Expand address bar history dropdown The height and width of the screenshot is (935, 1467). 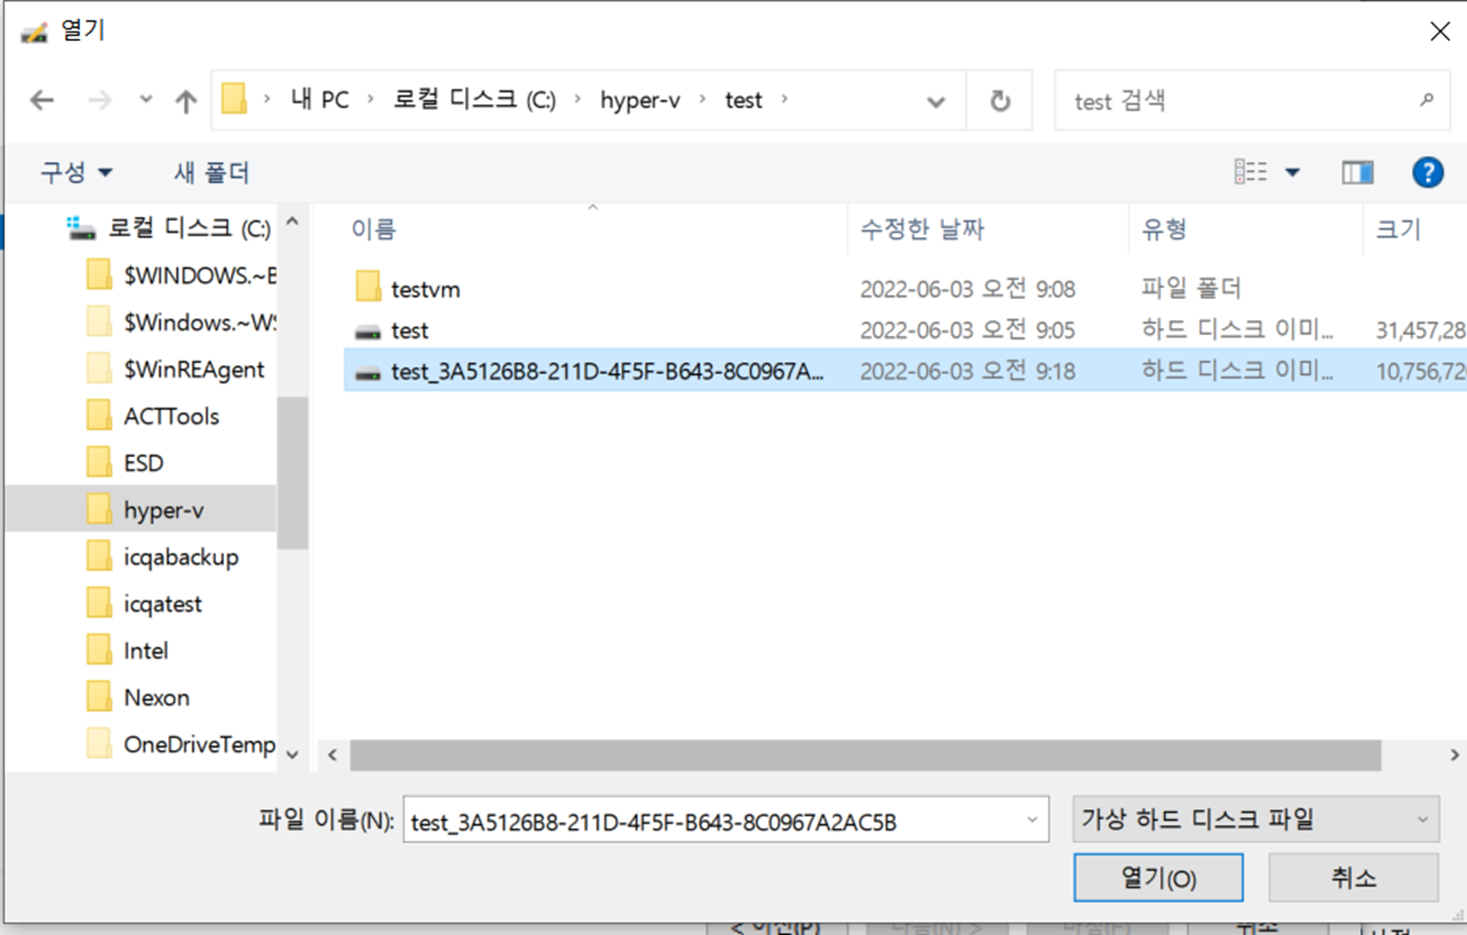935,101
